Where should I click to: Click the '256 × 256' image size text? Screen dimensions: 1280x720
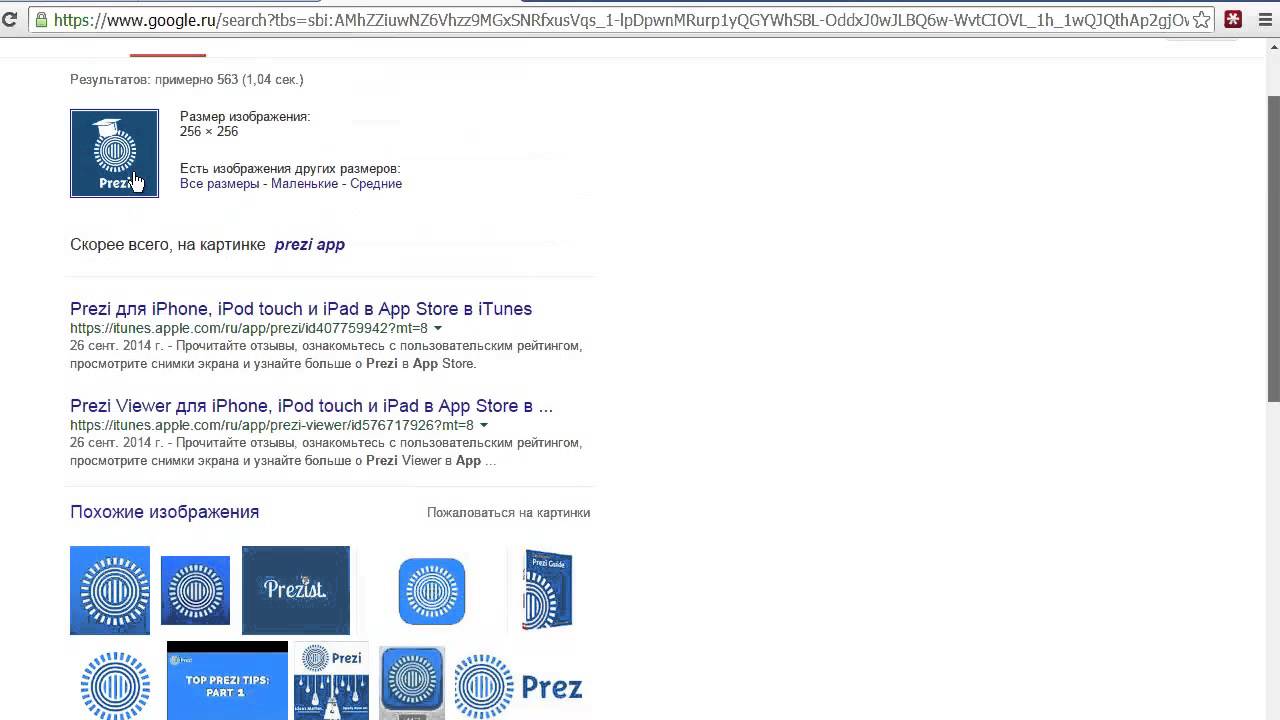(209, 132)
